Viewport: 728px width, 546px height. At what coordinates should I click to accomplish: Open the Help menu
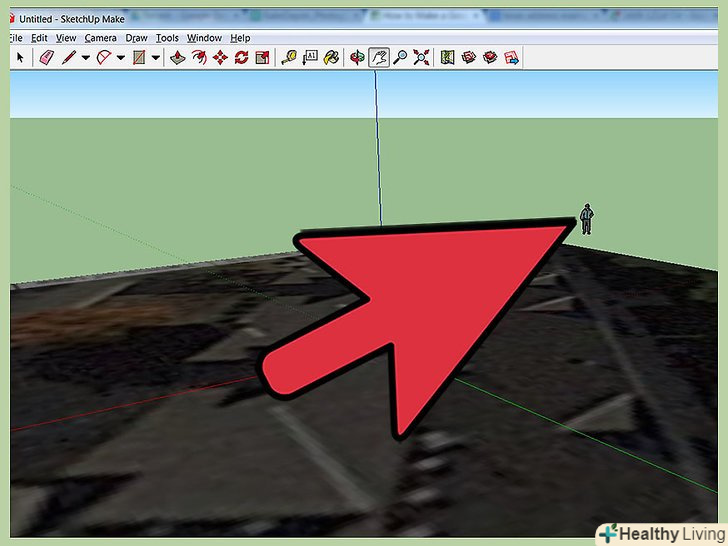pos(240,38)
